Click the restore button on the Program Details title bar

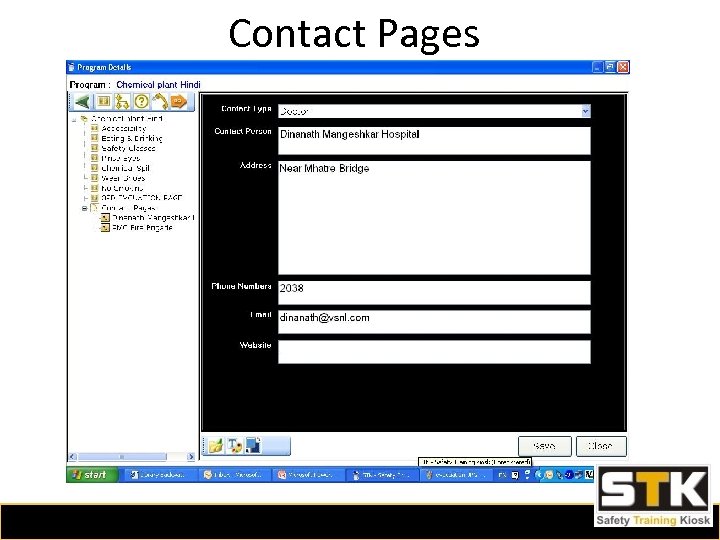610,67
